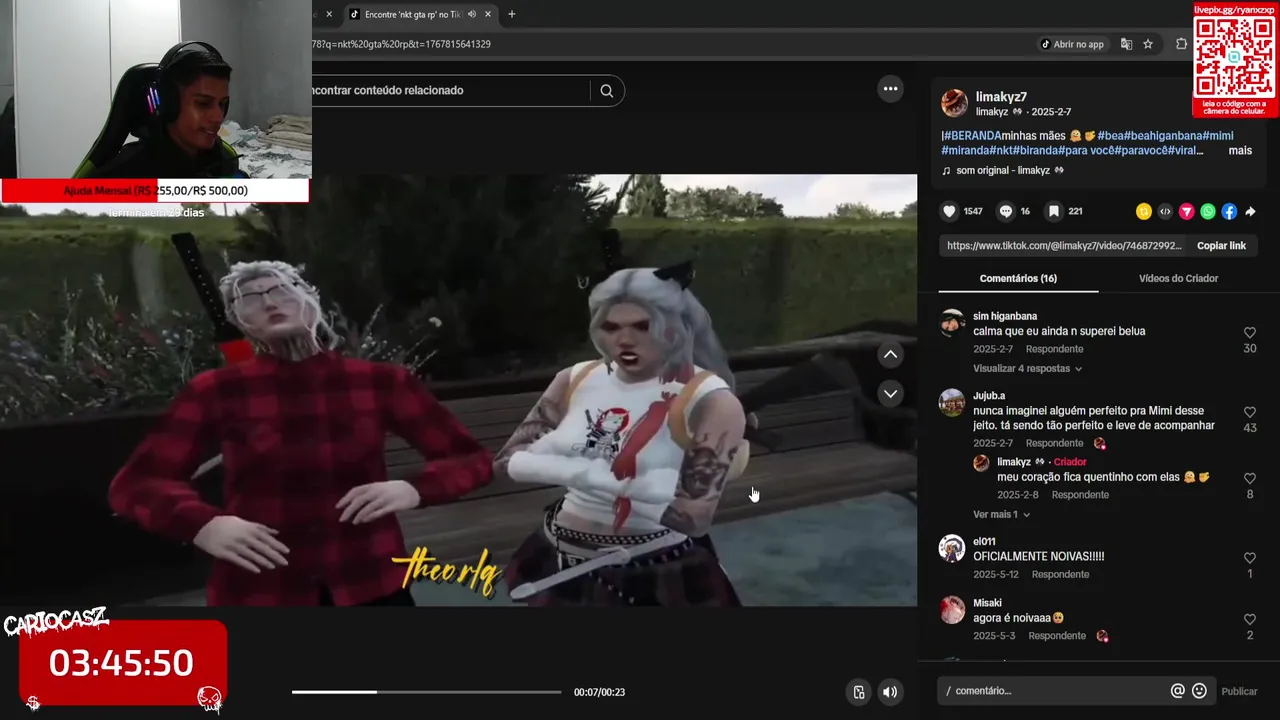
Task: Open Jujub.a's commenter avatar
Action: coord(952,402)
